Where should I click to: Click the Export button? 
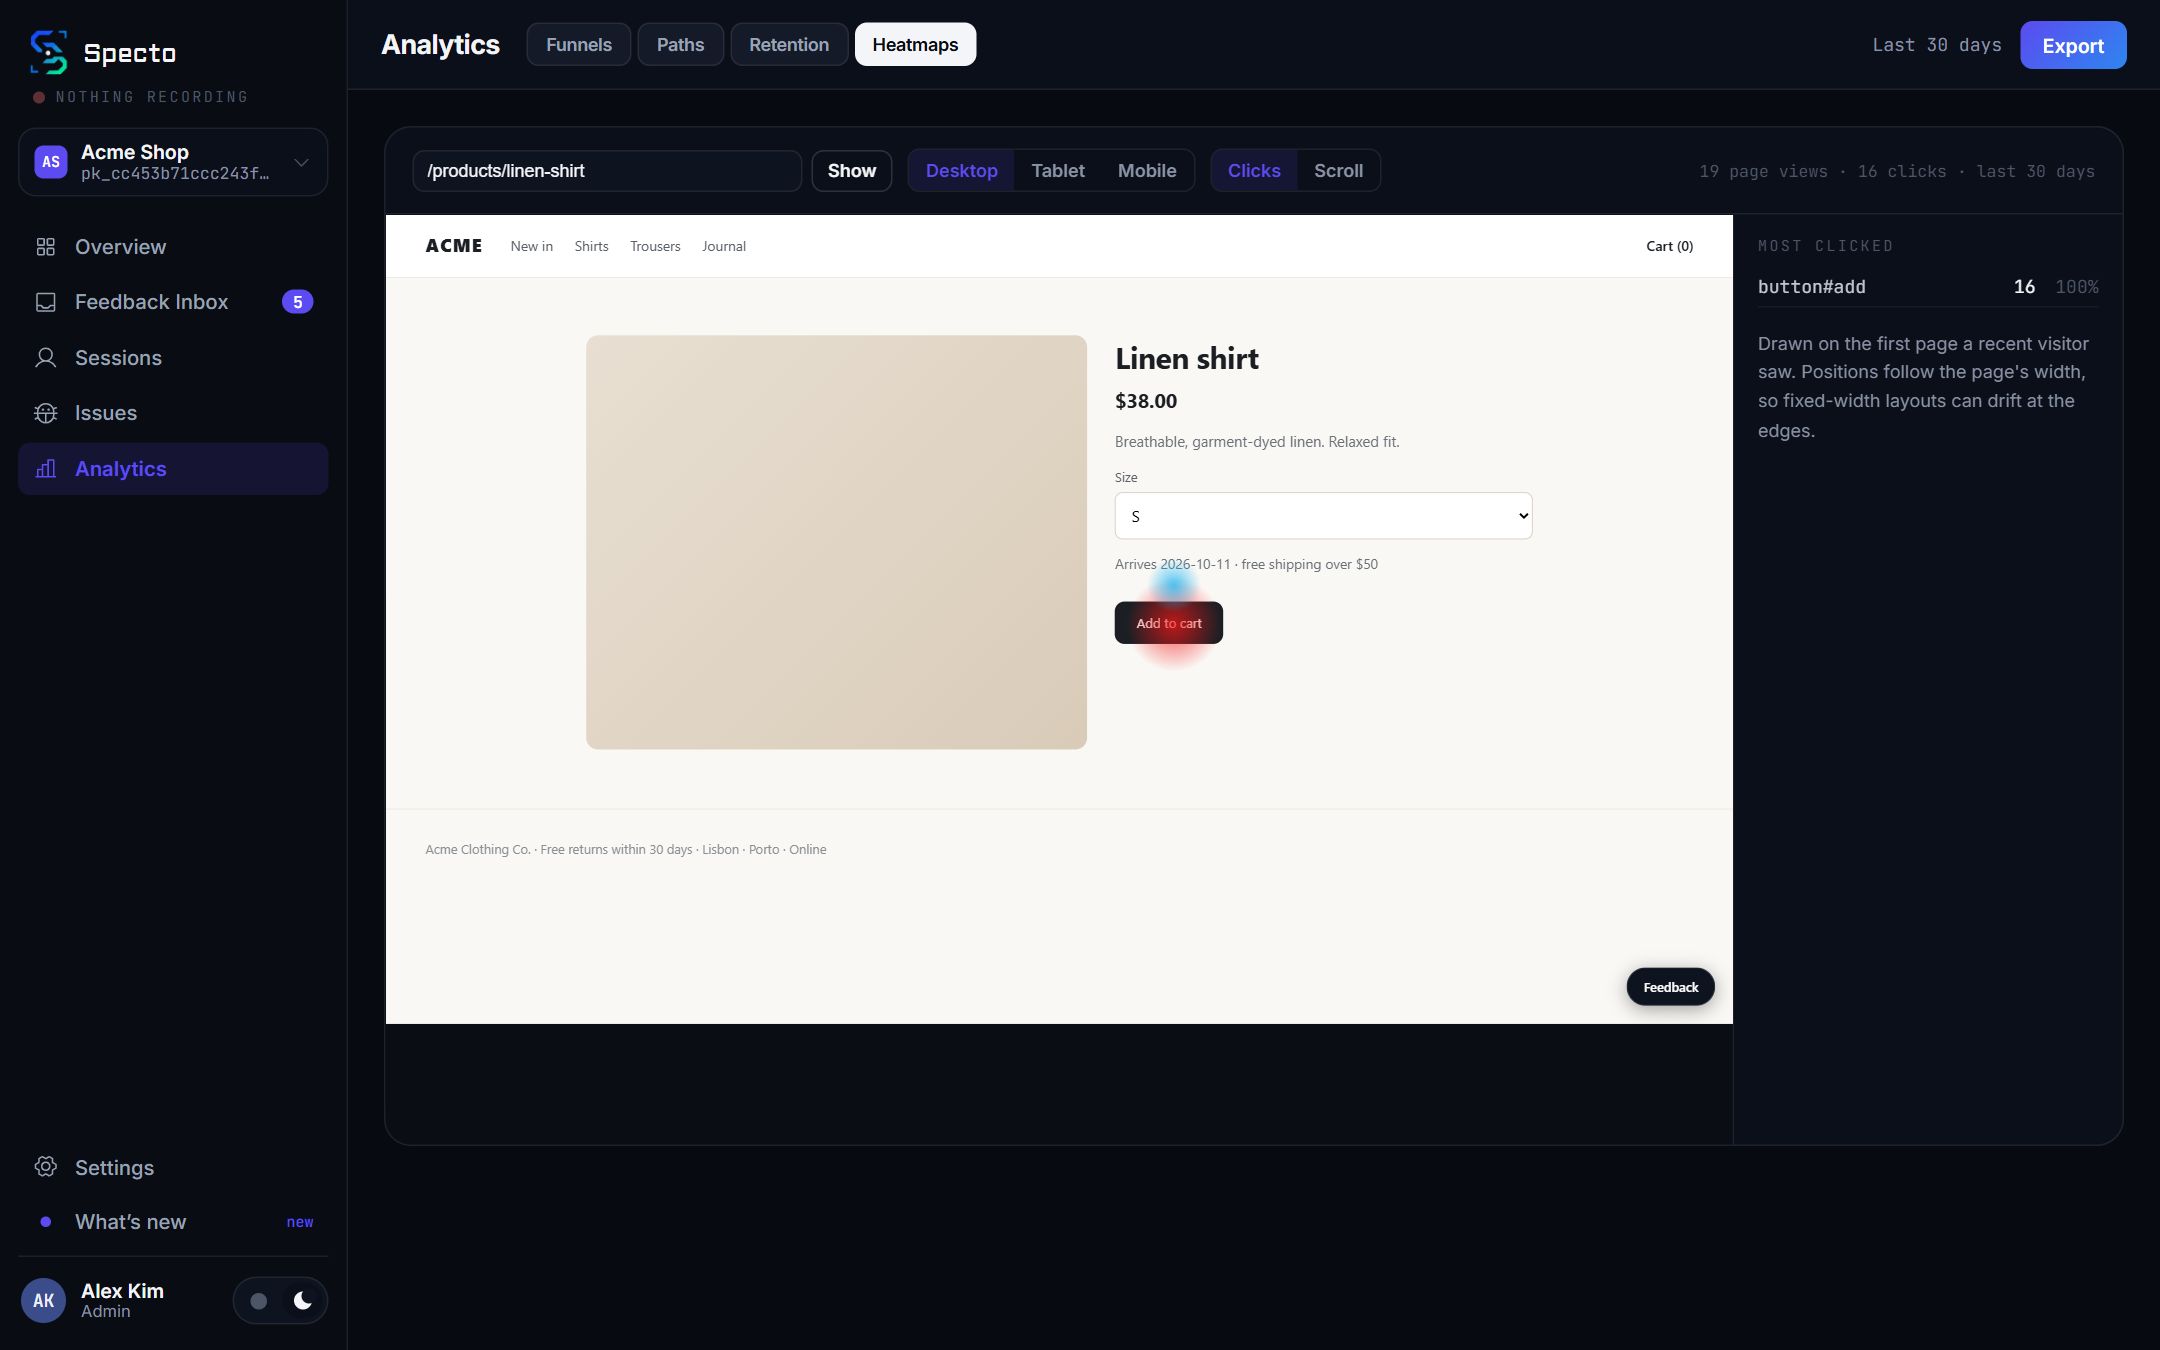point(2072,46)
